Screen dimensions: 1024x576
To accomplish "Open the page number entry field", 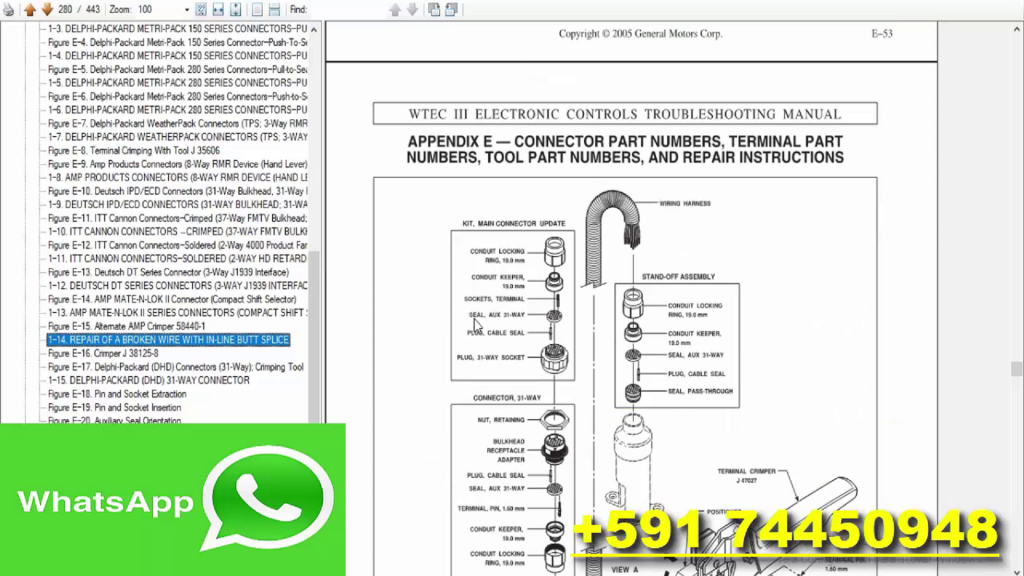I will 68,9.
